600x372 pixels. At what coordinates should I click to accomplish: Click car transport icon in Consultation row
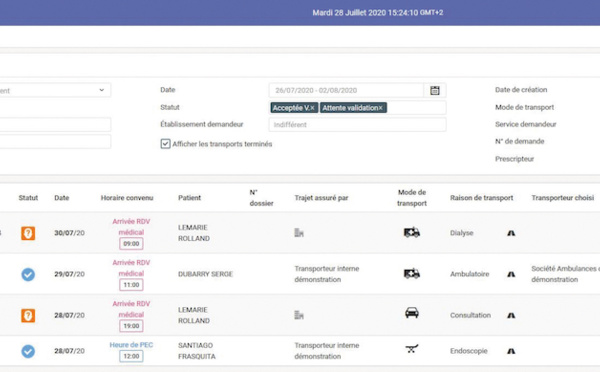pyautogui.click(x=412, y=313)
